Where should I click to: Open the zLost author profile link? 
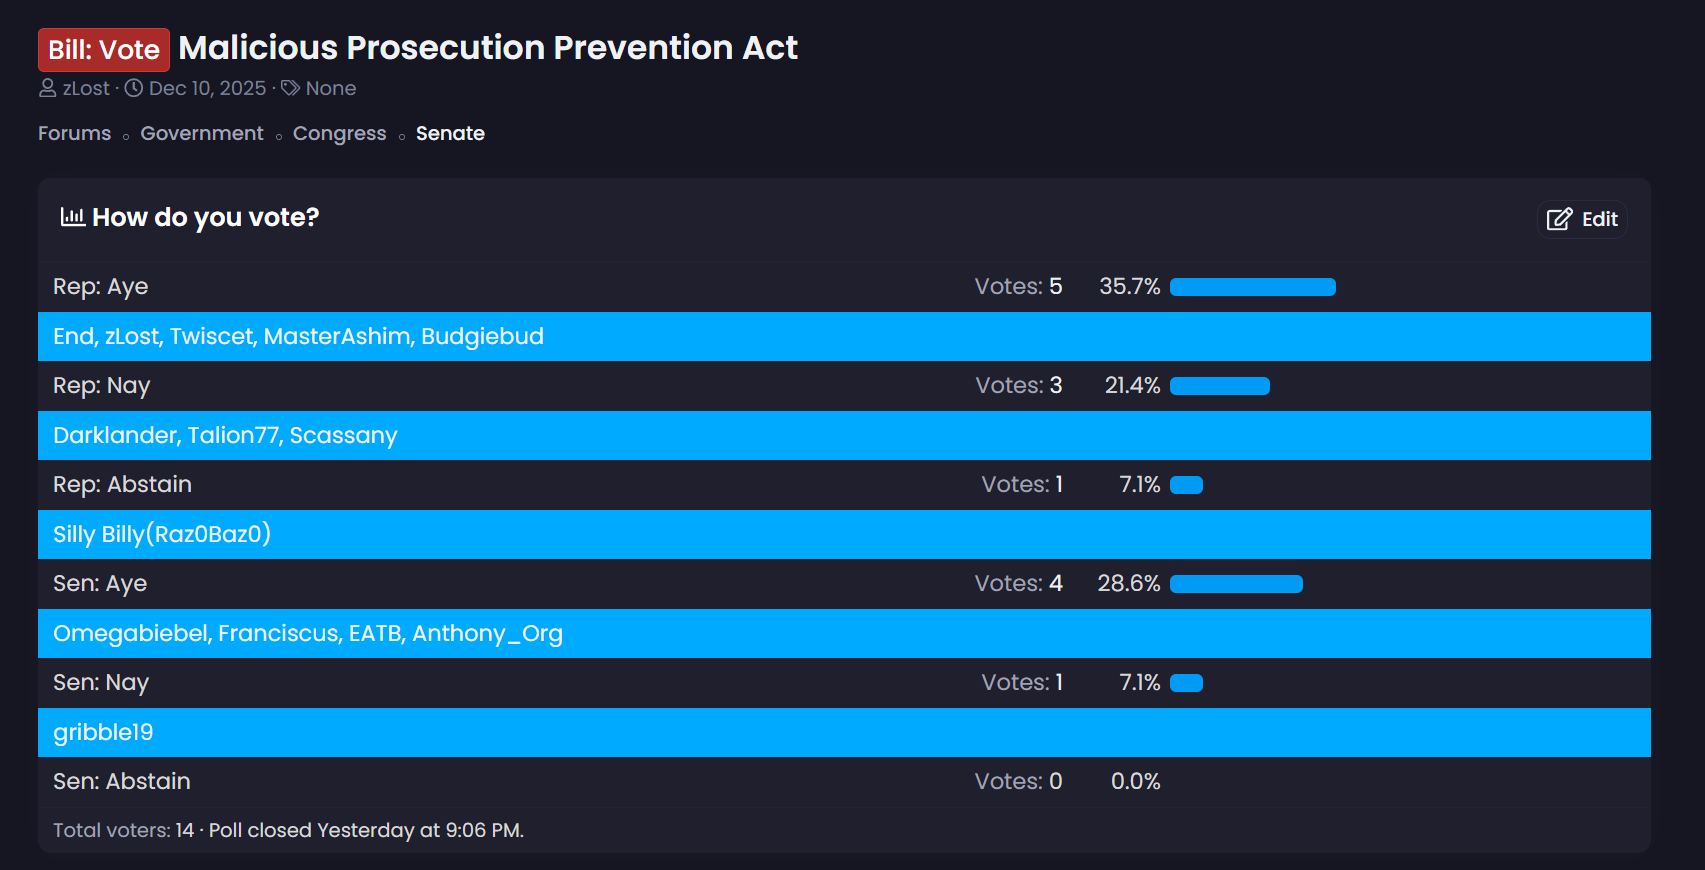click(x=86, y=88)
